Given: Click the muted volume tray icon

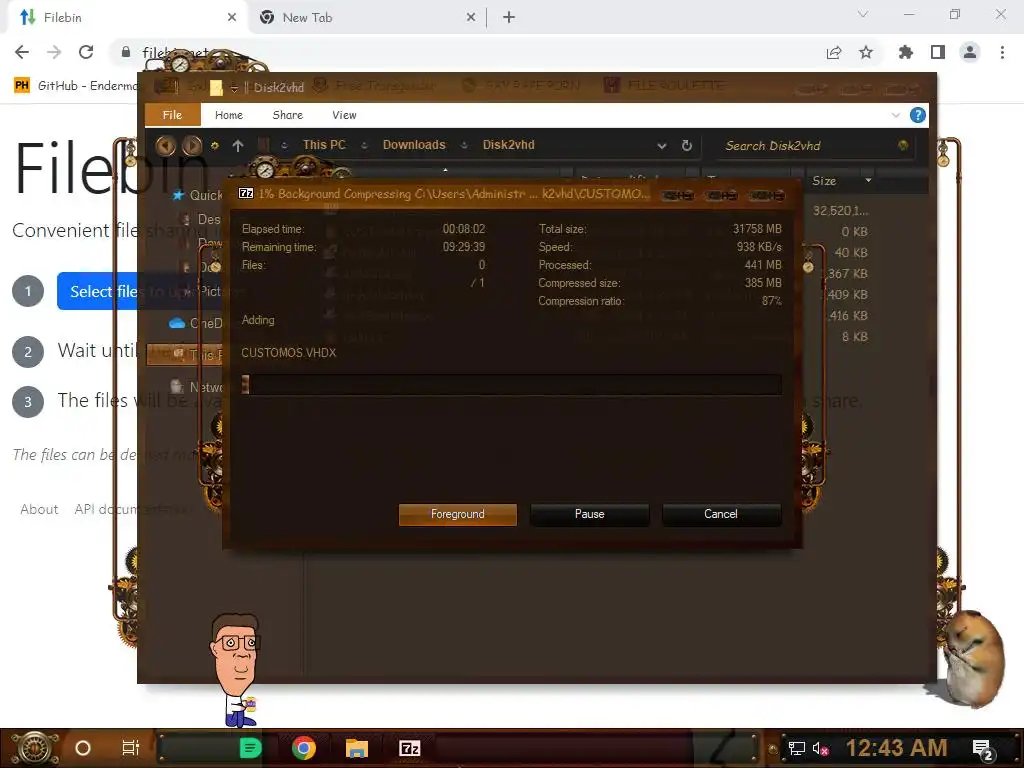Looking at the screenshot, I should [820, 748].
